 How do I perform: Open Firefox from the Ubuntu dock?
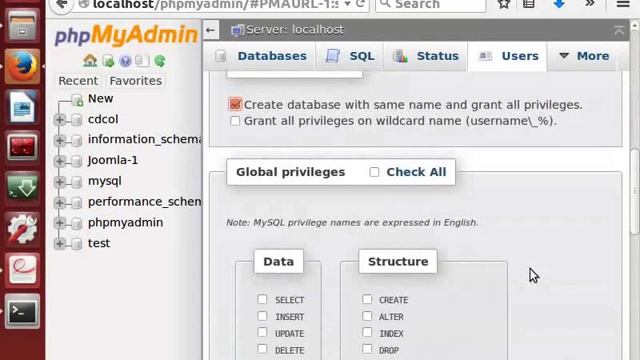point(22,66)
